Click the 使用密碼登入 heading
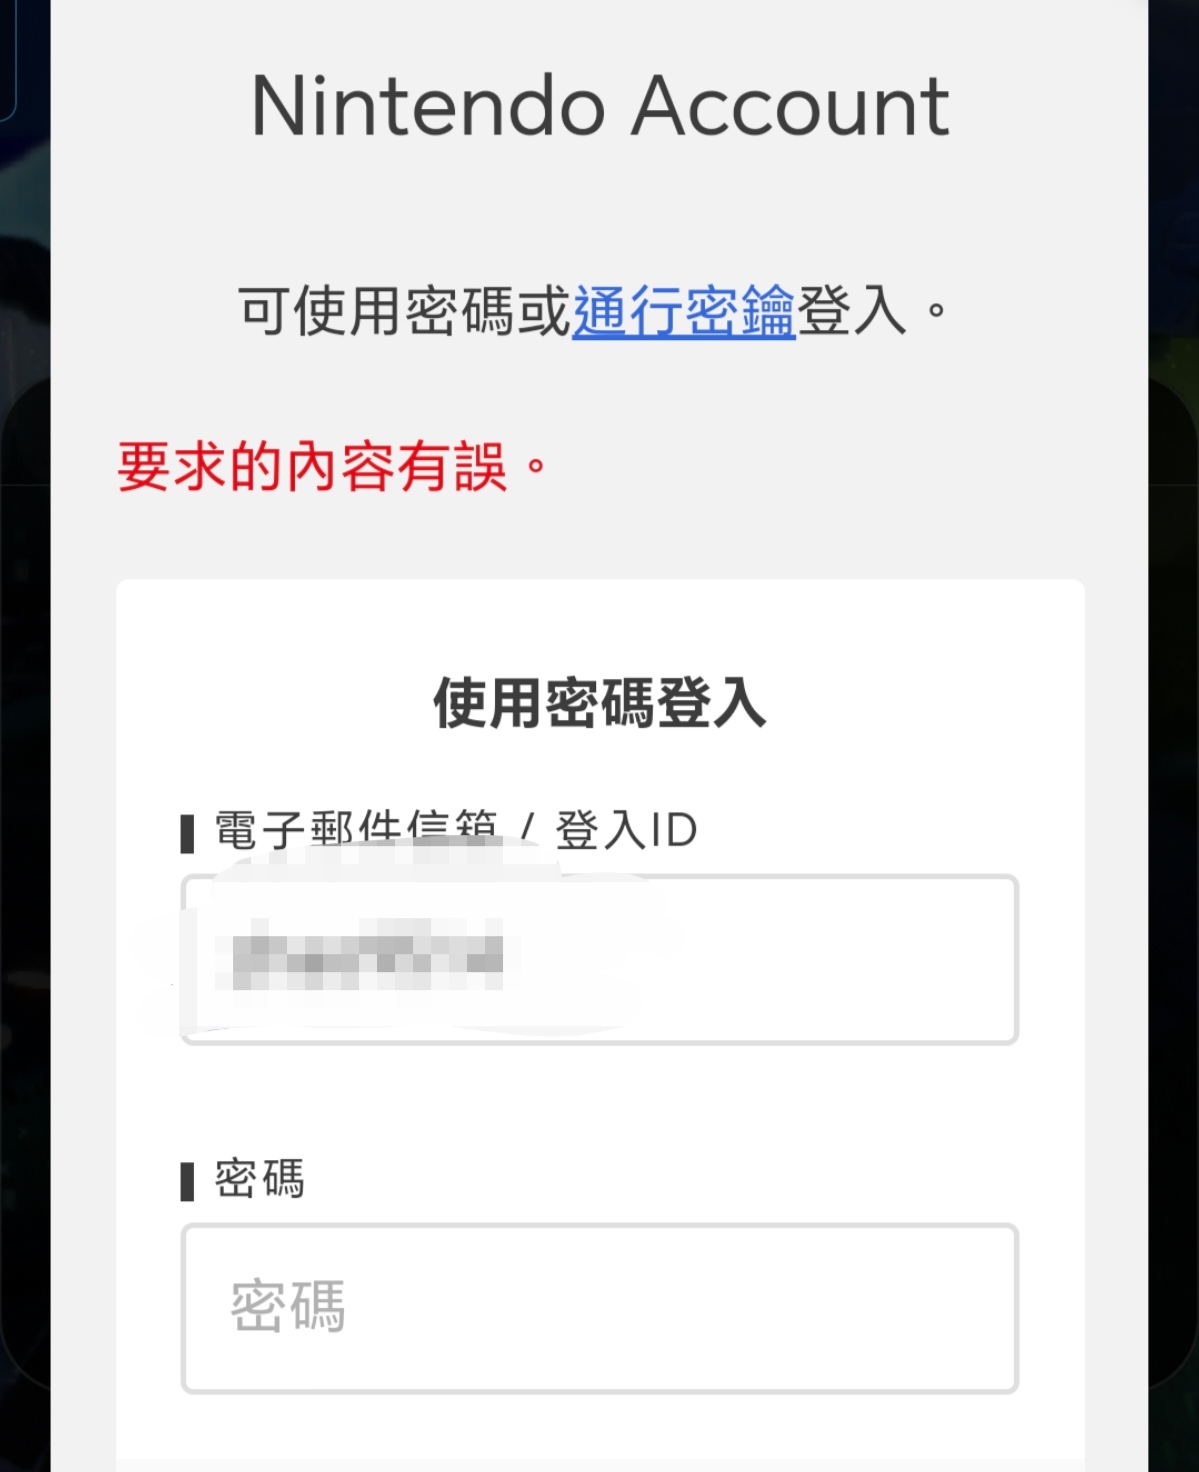This screenshot has width=1199, height=1472. point(600,703)
